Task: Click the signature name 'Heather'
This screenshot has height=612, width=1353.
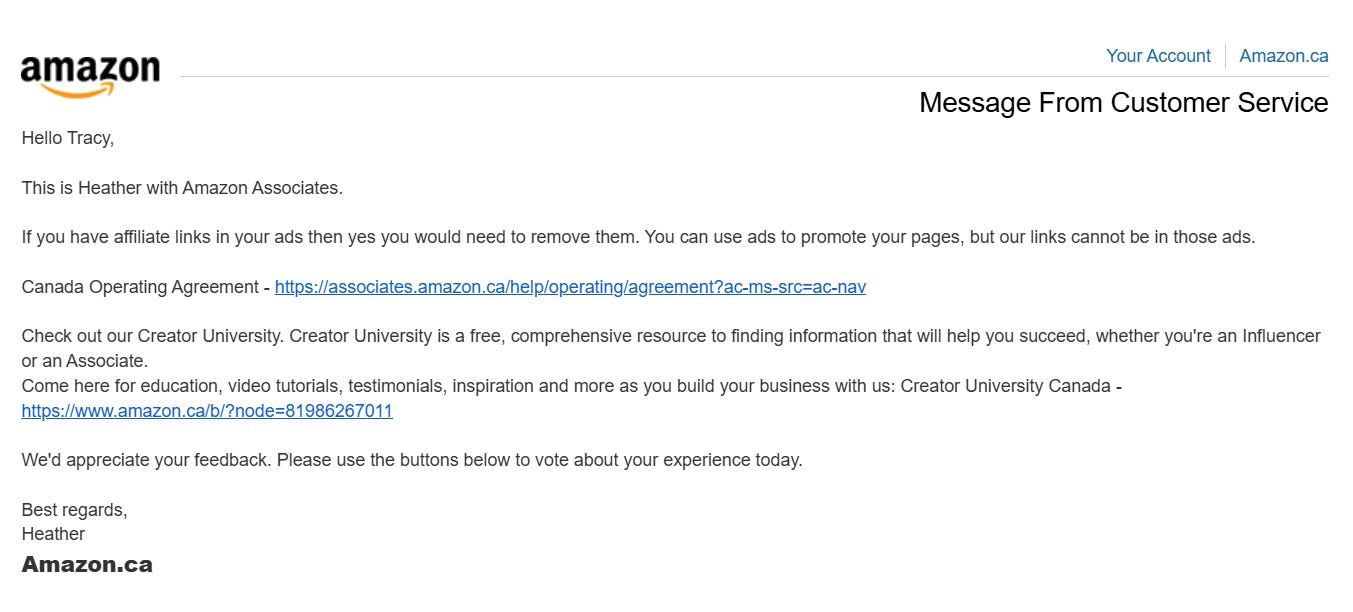Action: (53, 534)
